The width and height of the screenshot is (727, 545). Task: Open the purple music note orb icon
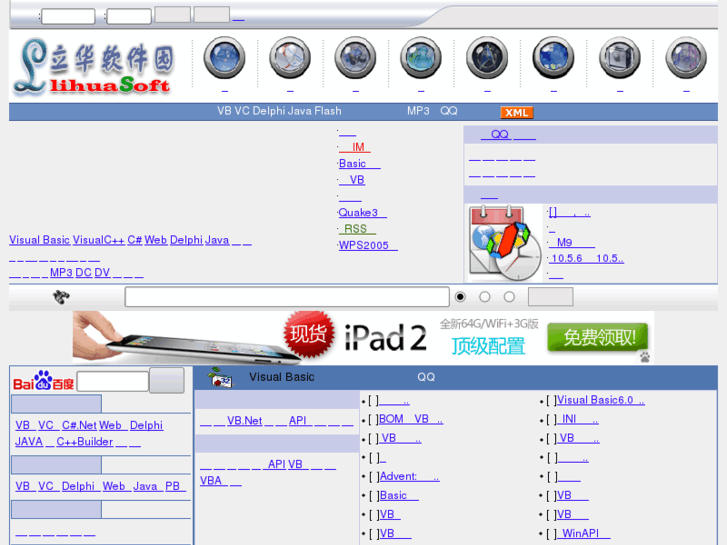pos(686,58)
